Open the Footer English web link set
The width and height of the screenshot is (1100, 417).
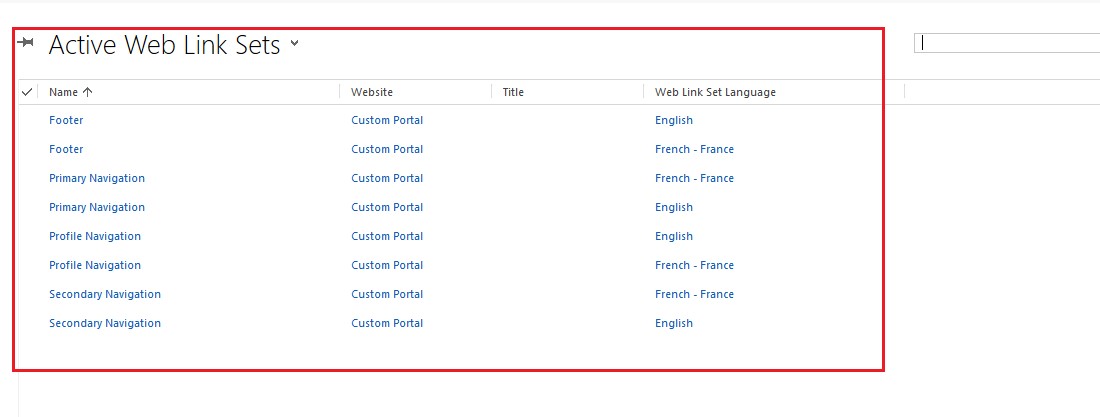(66, 120)
